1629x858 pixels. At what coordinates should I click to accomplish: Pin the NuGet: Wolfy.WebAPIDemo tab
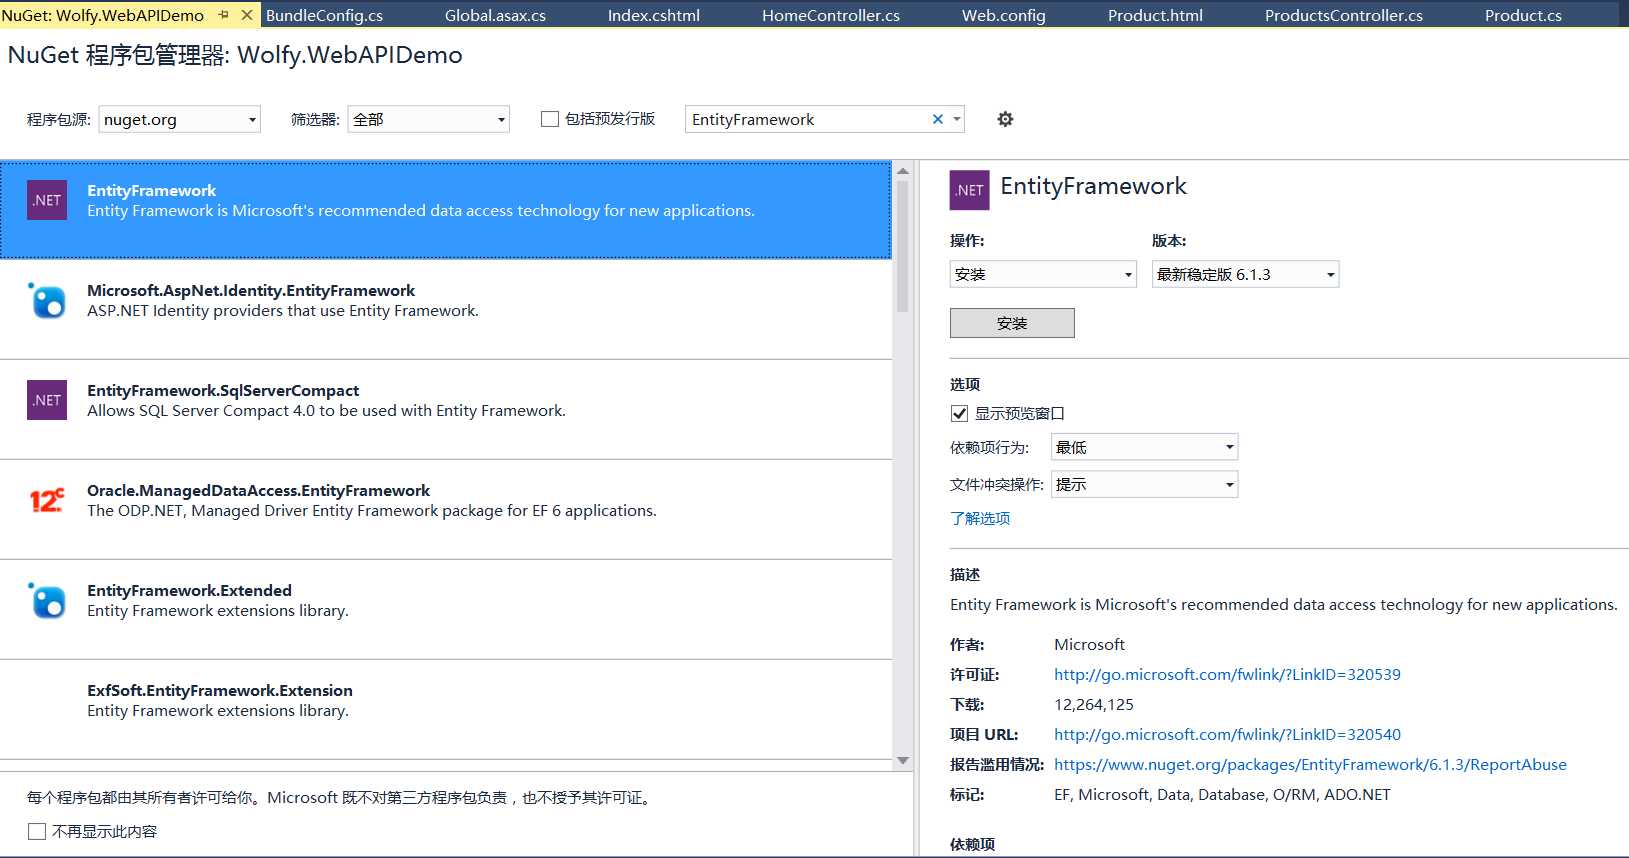[x=223, y=15]
